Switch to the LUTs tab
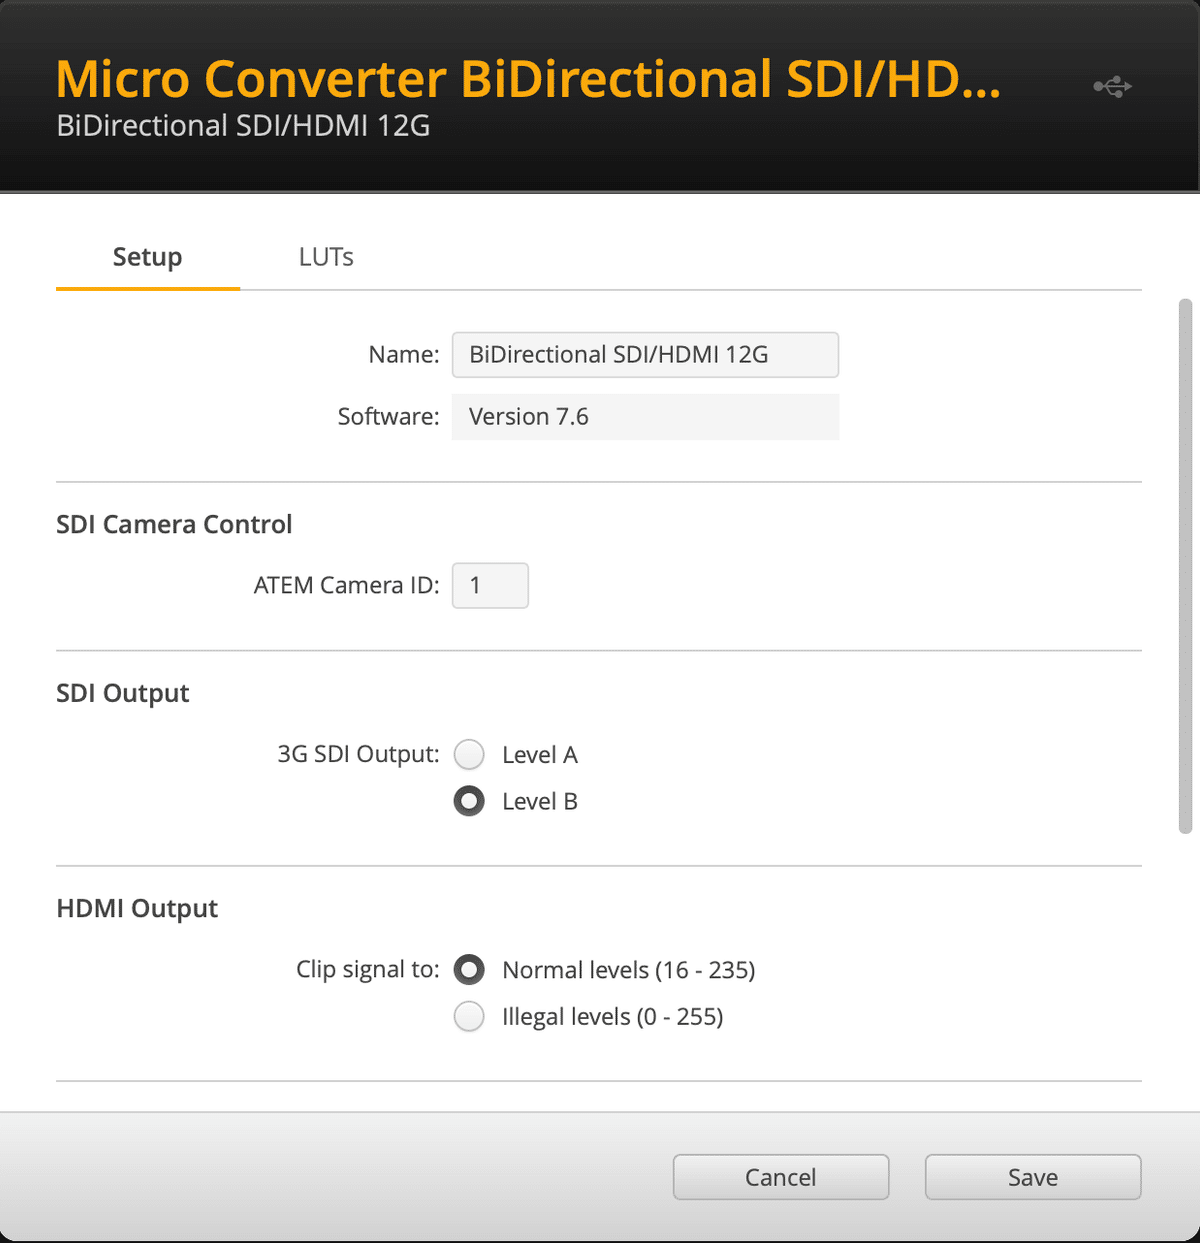This screenshot has height=1243, width=1200. pyautogui.click(x=326, y=257)
